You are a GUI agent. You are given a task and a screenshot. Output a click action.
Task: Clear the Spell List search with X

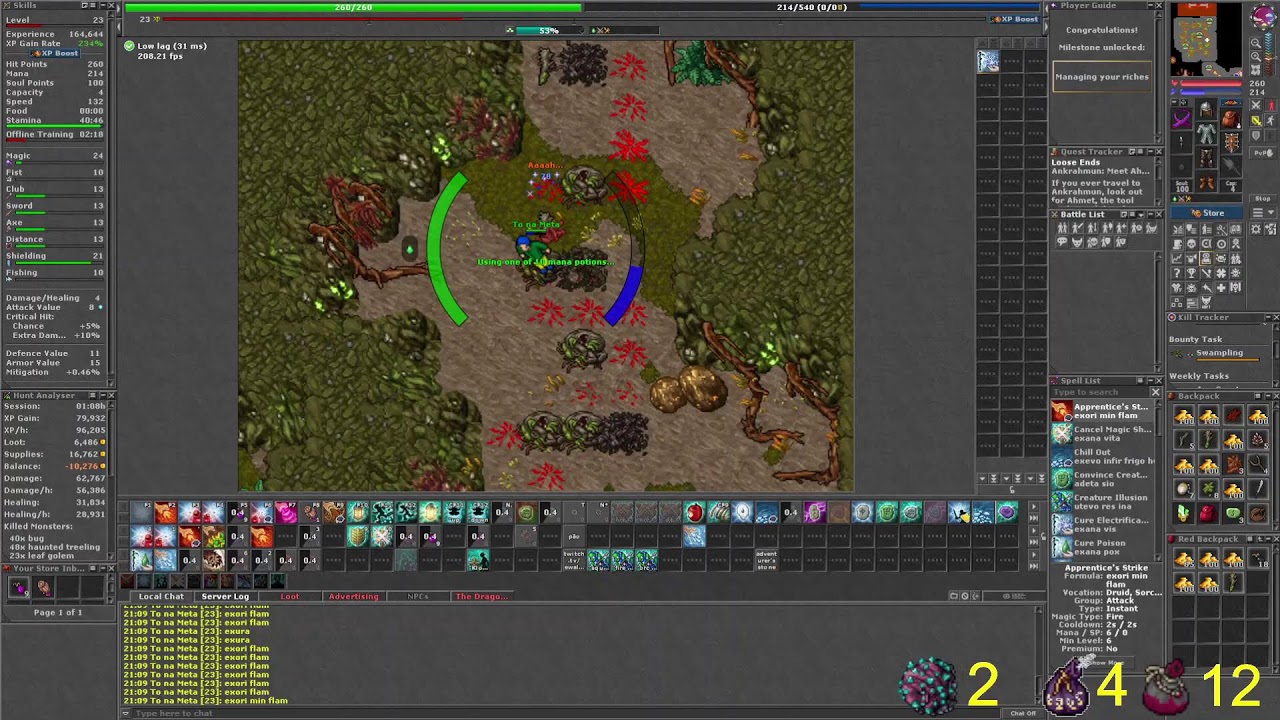pyautogui.click(x=1155, y=392)
